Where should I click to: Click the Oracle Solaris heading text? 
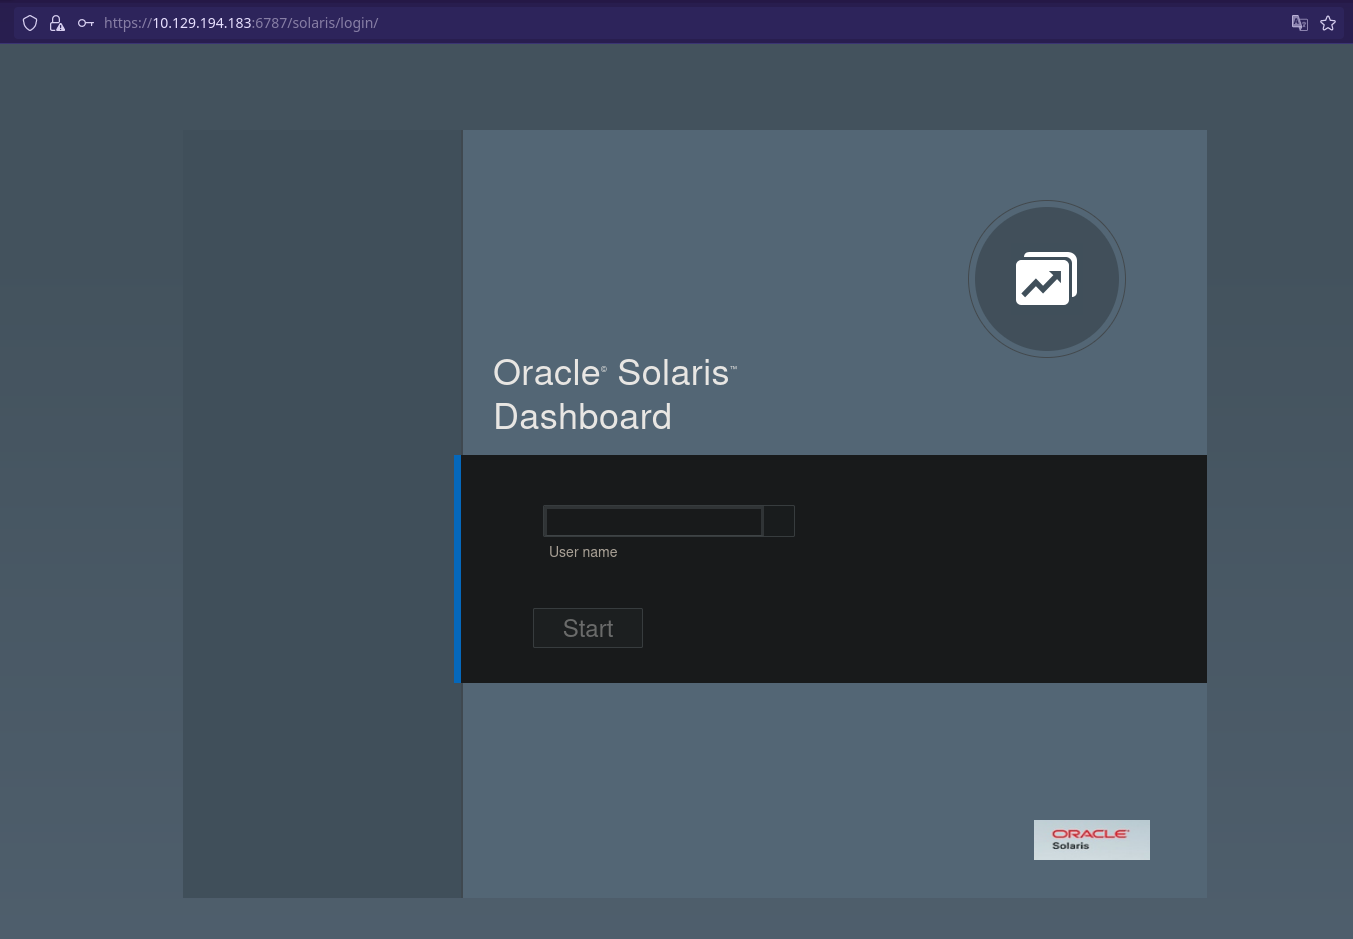click(614, 373)
